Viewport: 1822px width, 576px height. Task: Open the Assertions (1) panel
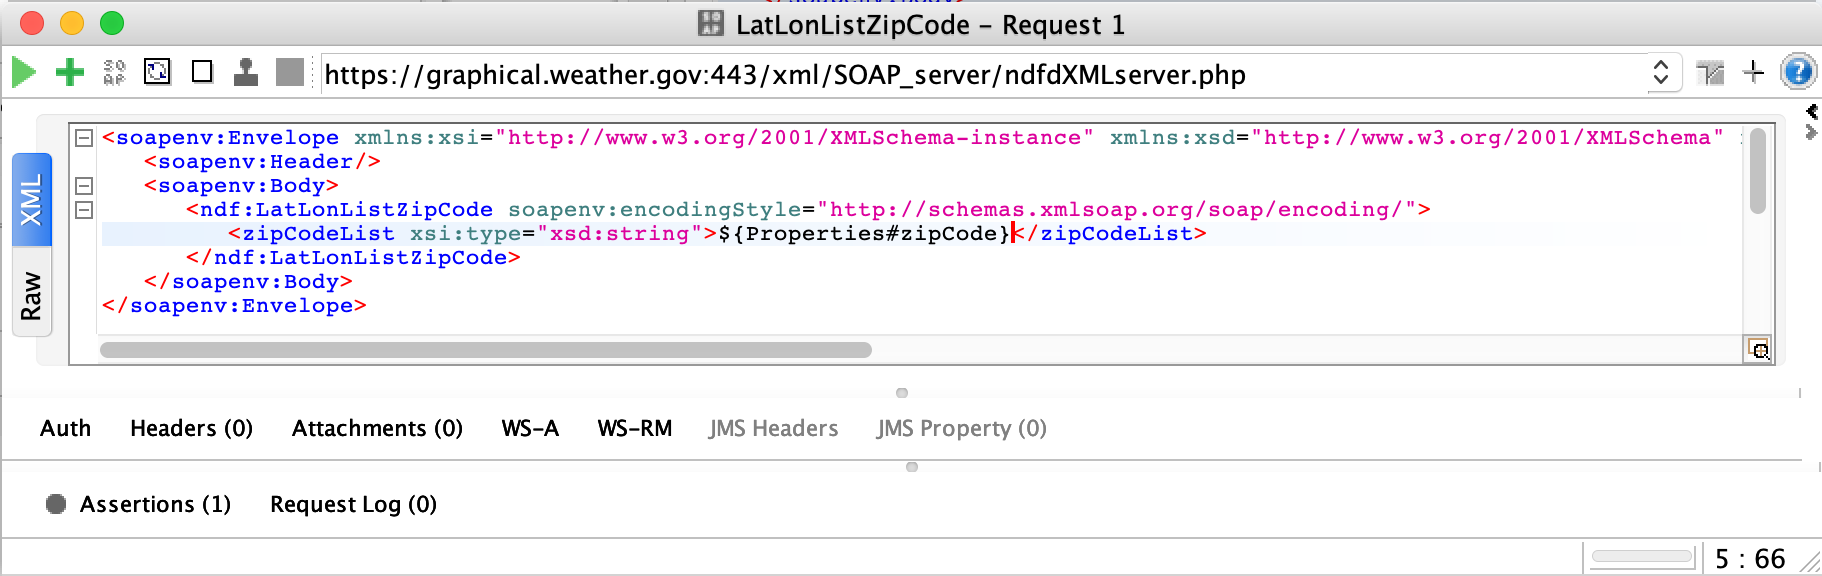pos(154,505)
